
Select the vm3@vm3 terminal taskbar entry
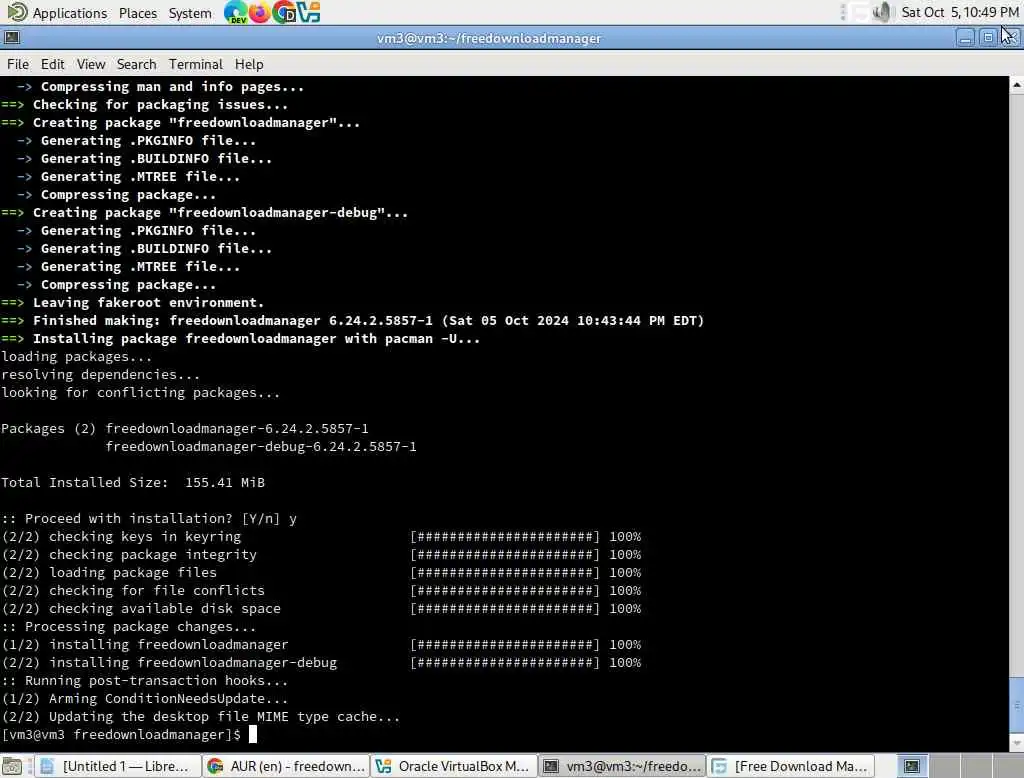[x=623, y=766]
